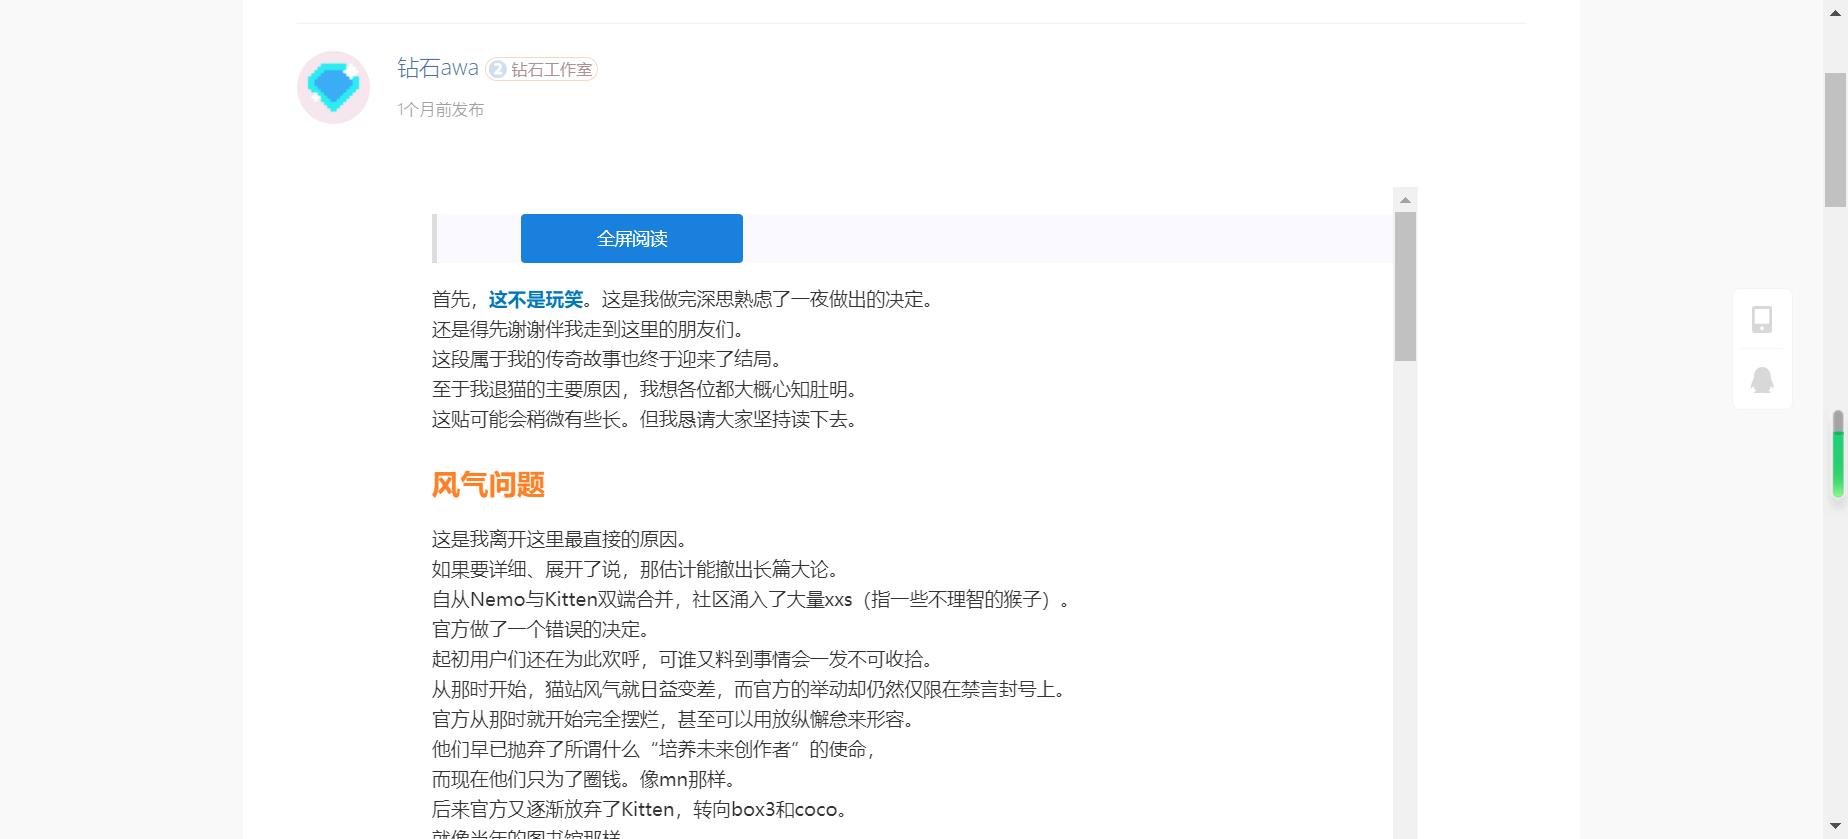This screenshot has height=839, width=1848.
Task: Click the line starting 这贴可能会稍微有些长
Action: click(645, 419)
